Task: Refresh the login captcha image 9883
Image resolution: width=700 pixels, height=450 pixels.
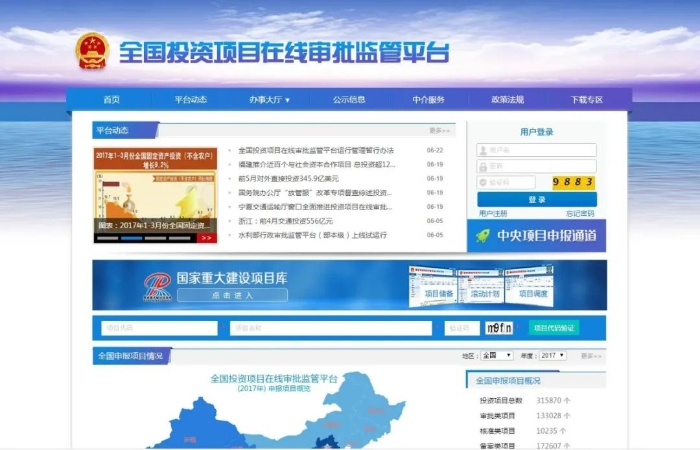Action: (x=574, y=182)
